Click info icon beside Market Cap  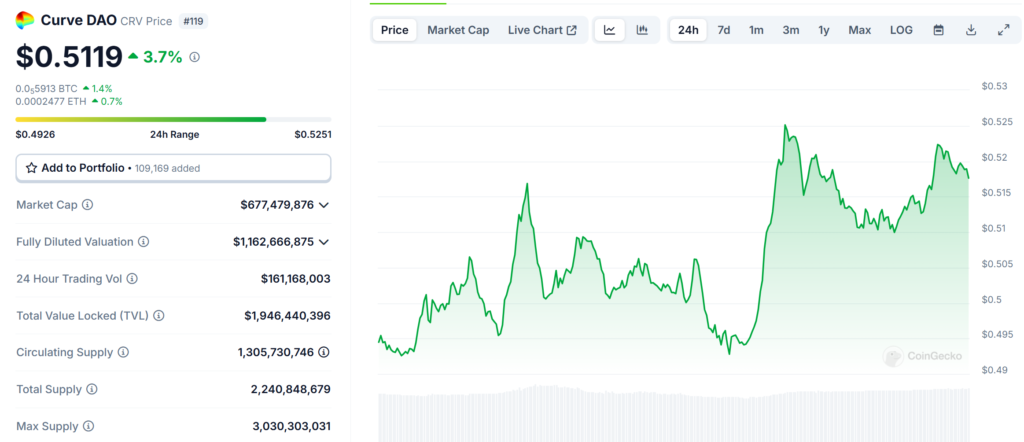pyautogui.click(x=87, y=205)
